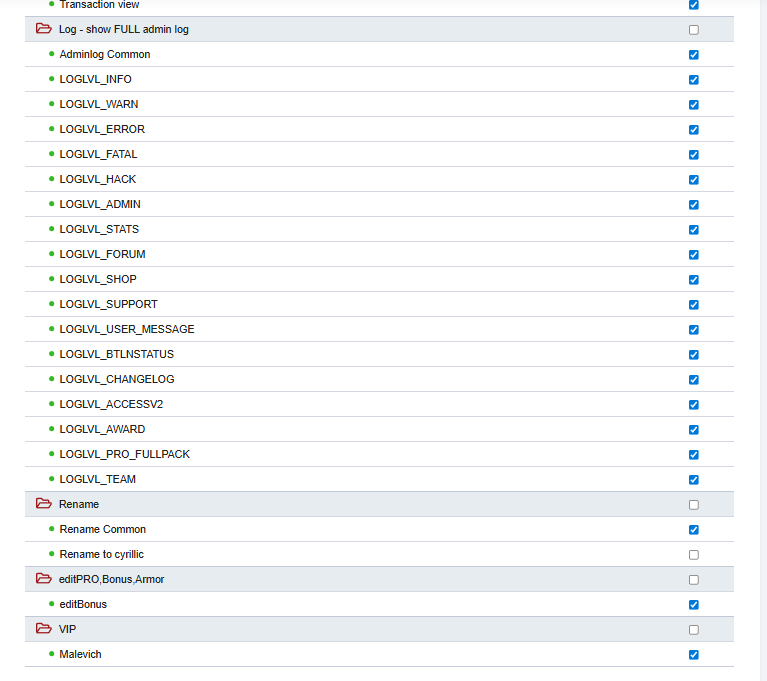Click the LOGLVL_CHANGELOG label

click(x=117, y=379)
